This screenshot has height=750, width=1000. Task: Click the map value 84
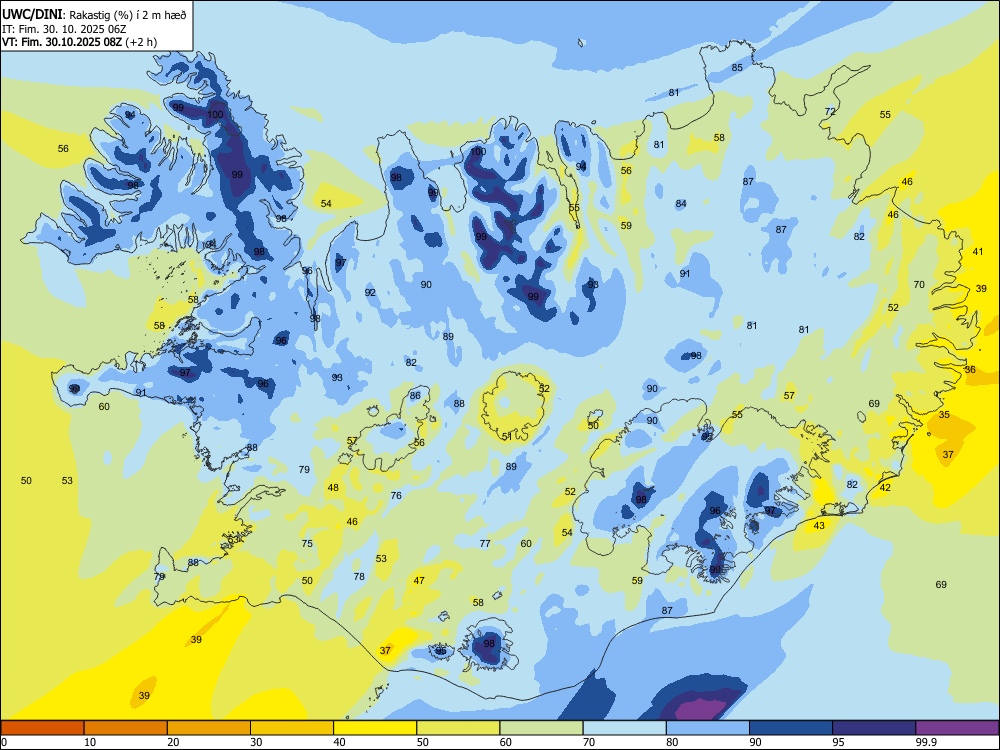(681, 203)
